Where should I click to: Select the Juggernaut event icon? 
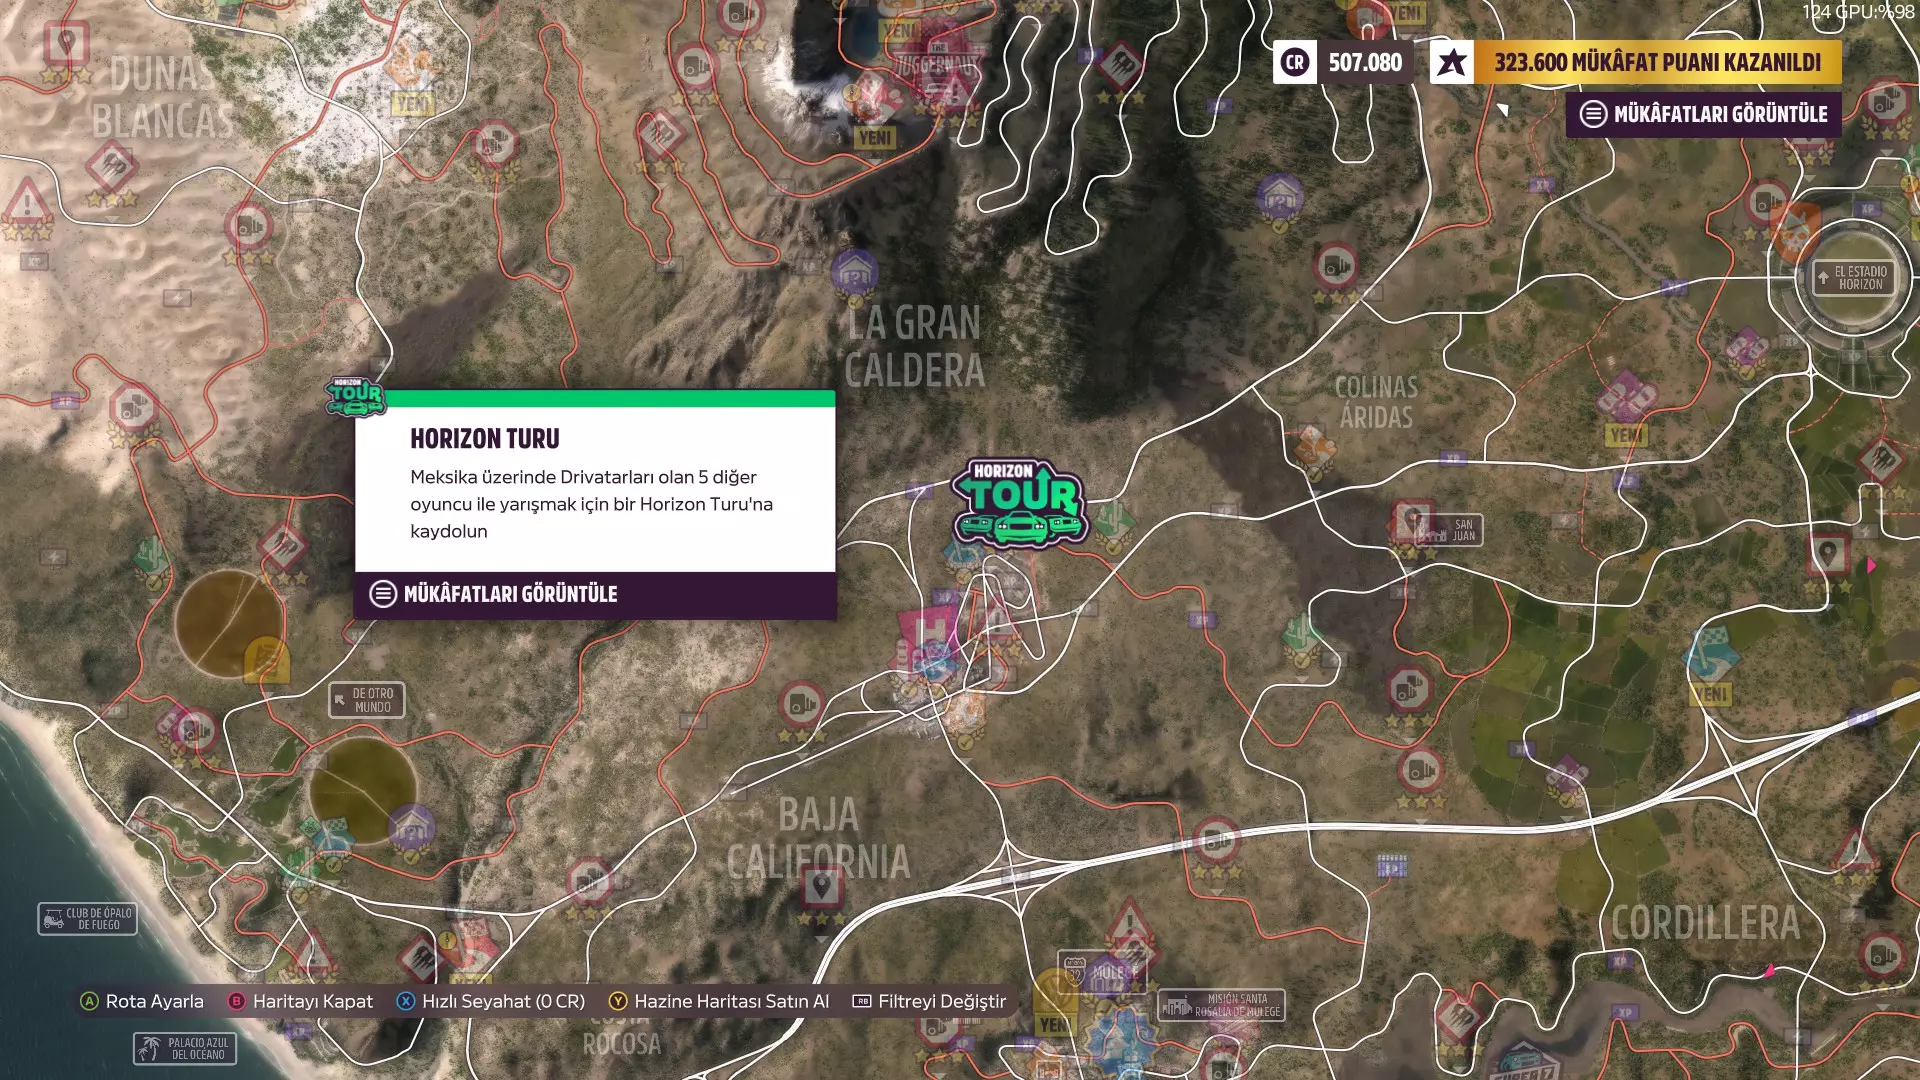[936, 60]
